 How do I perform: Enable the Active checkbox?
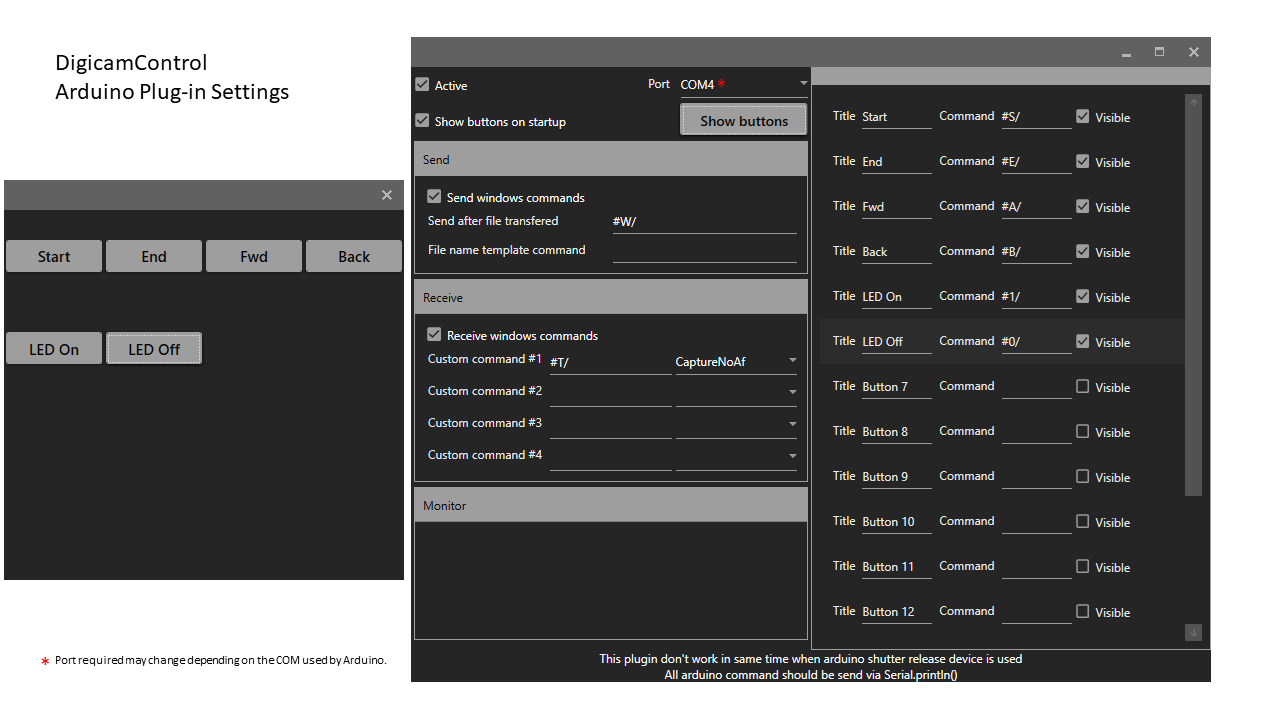coord(422,84)
